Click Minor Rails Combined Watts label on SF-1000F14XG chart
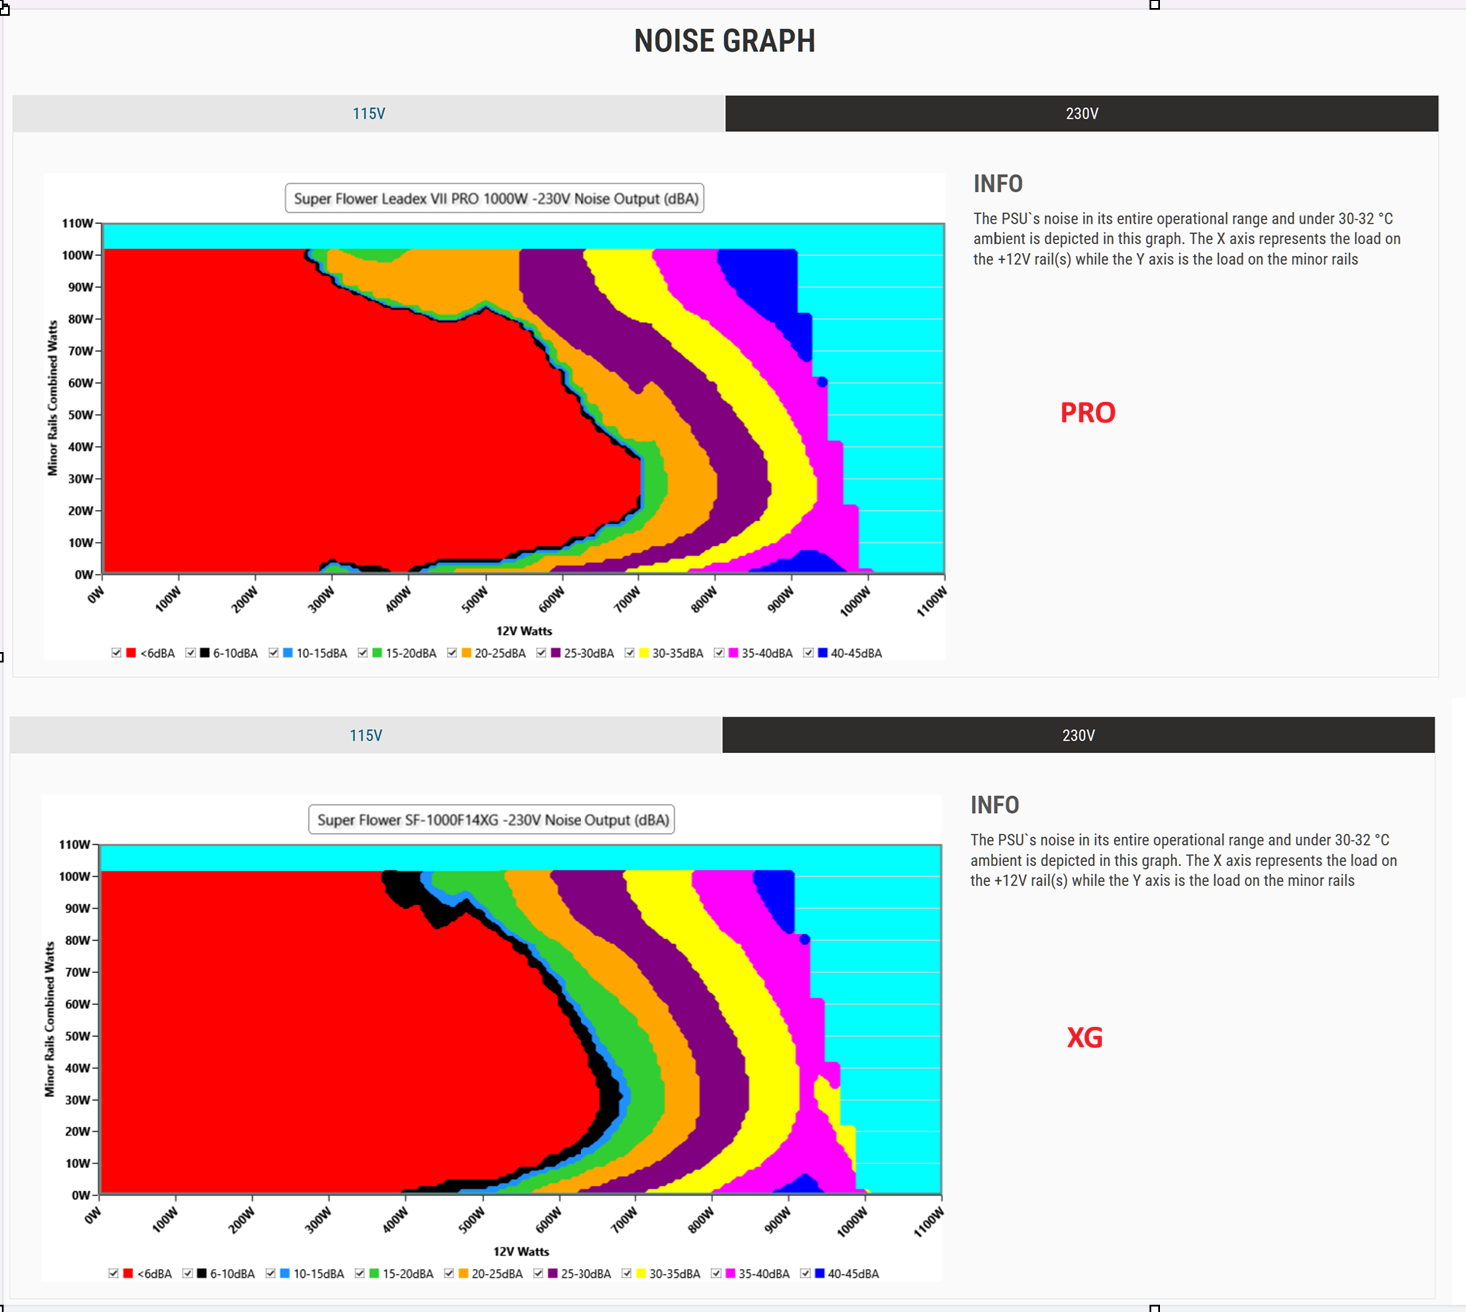1466x1312 pixels. point(49,1019)
